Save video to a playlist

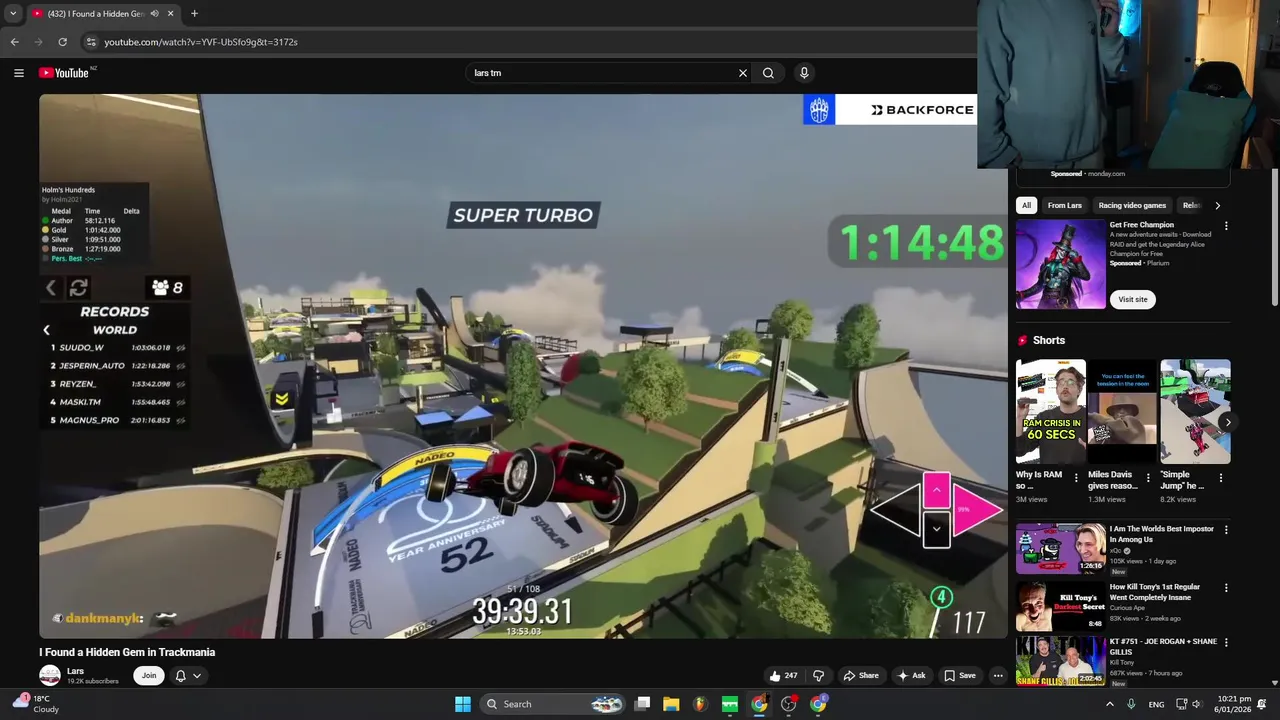960,676
